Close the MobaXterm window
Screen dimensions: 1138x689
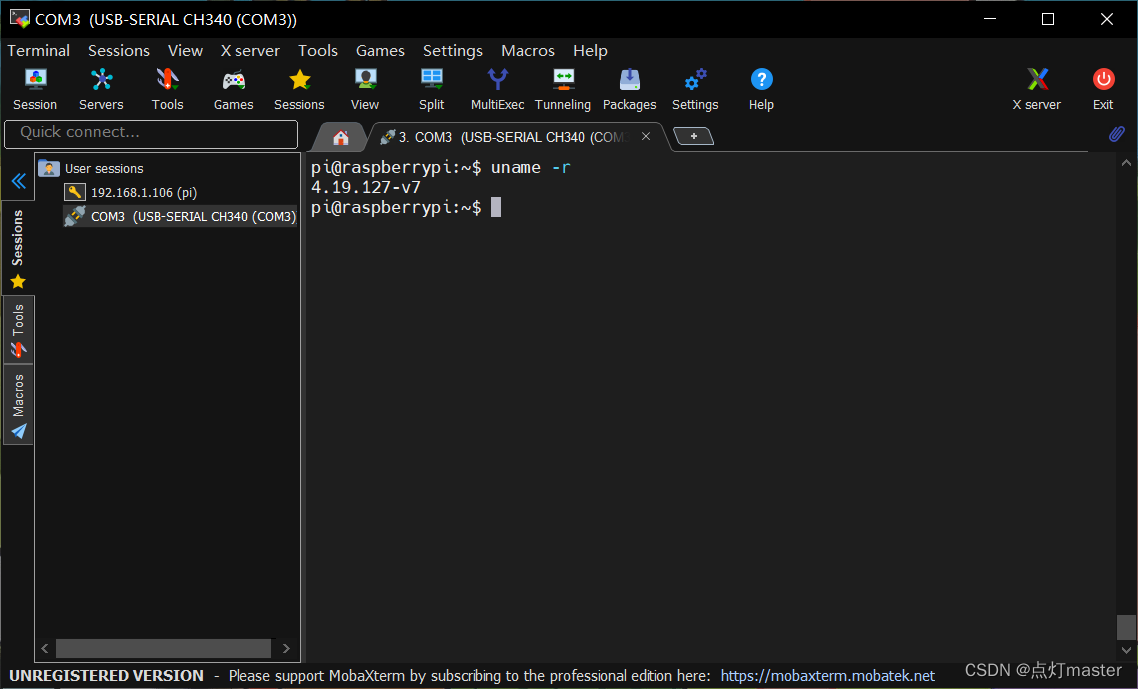tap(1107, 19)
